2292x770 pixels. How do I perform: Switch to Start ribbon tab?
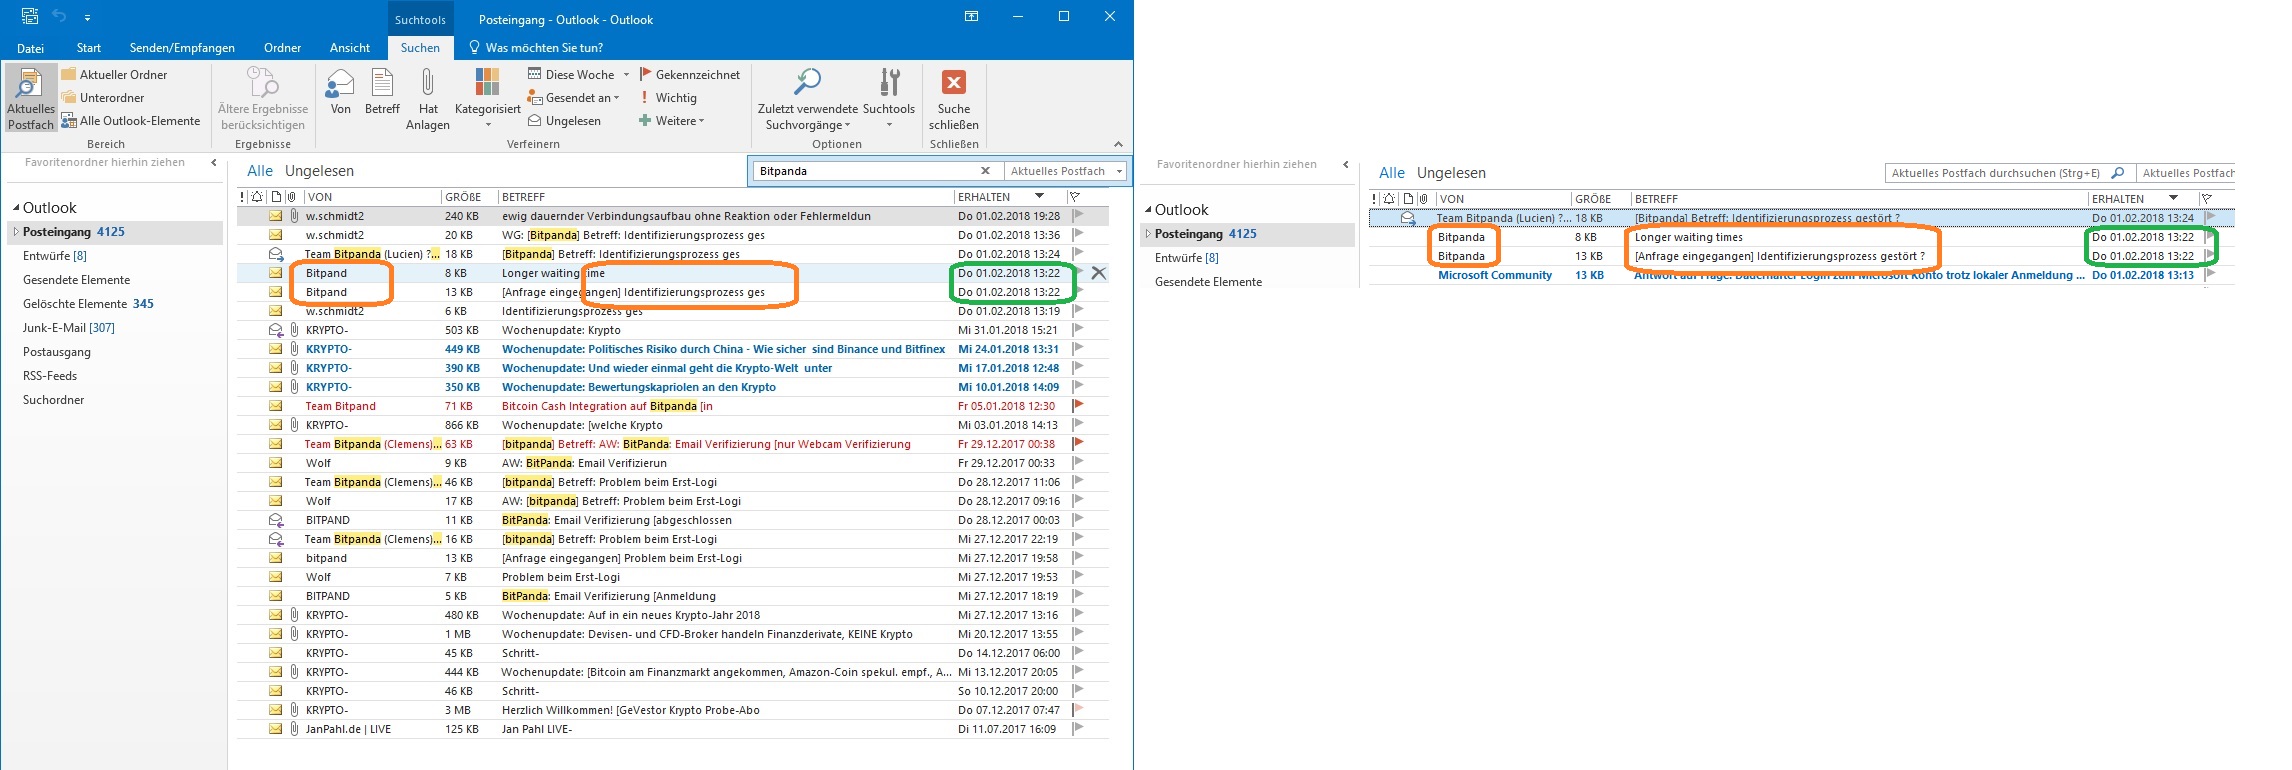click(89, 48)
